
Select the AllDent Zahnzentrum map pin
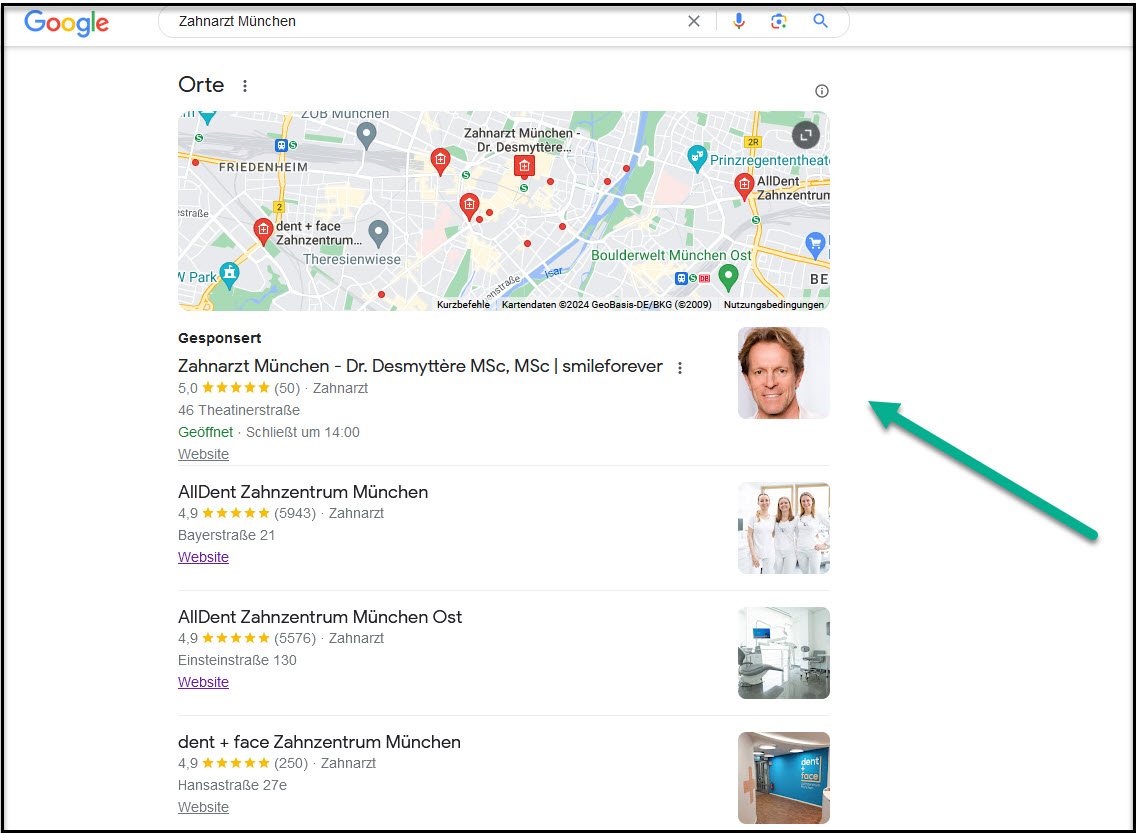click(744, 185)
